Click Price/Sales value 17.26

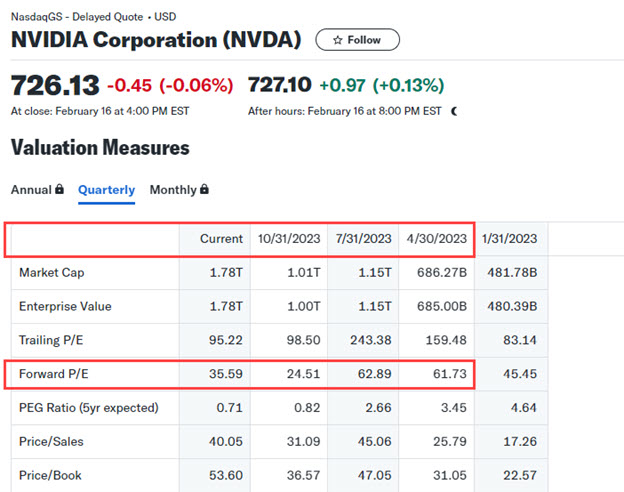[x=520, y=441]
